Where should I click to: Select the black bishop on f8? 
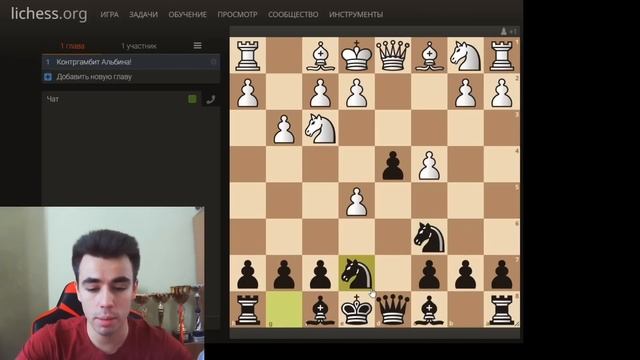coord(320,309)
